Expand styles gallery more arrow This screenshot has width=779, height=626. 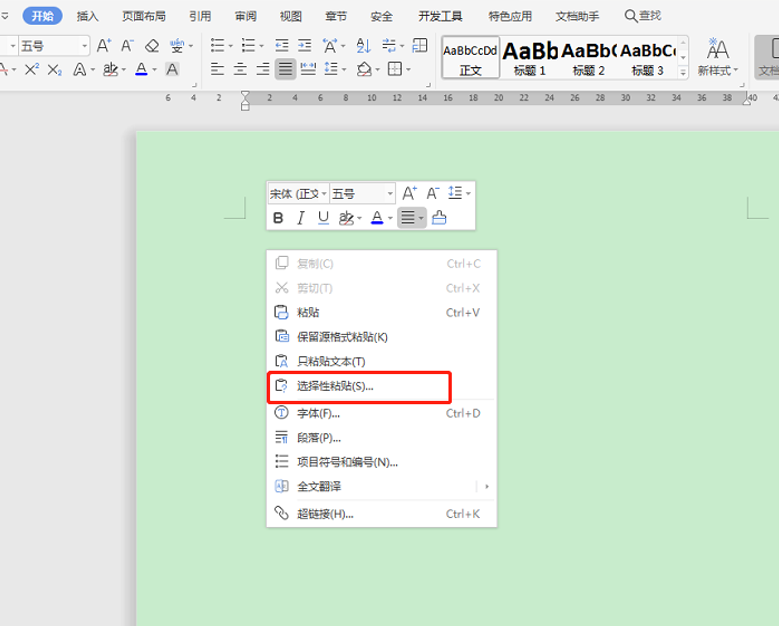(x=683, y=73)
